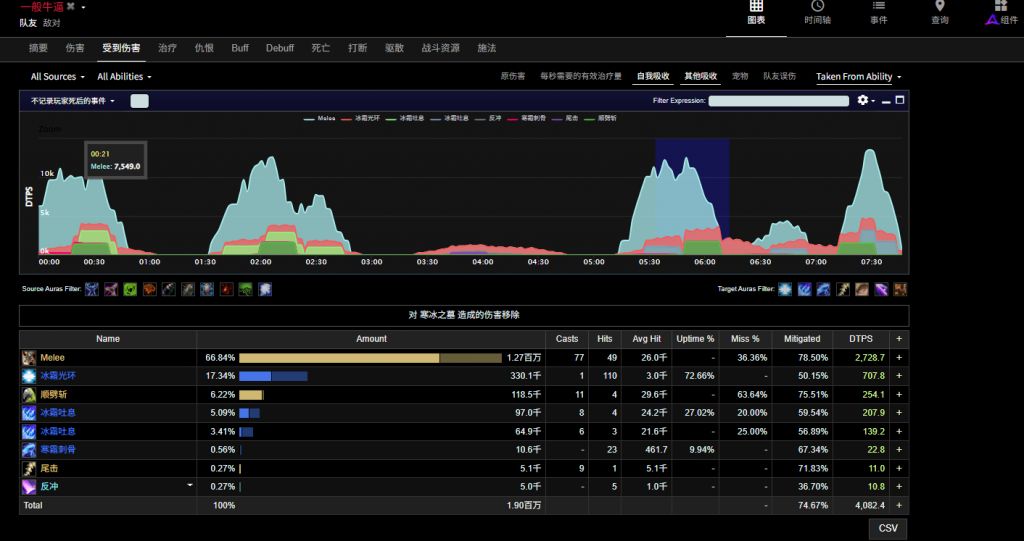1024x541 pixels.
Task: Open the Taken From Ability dropdown
Action: (858, 77)
